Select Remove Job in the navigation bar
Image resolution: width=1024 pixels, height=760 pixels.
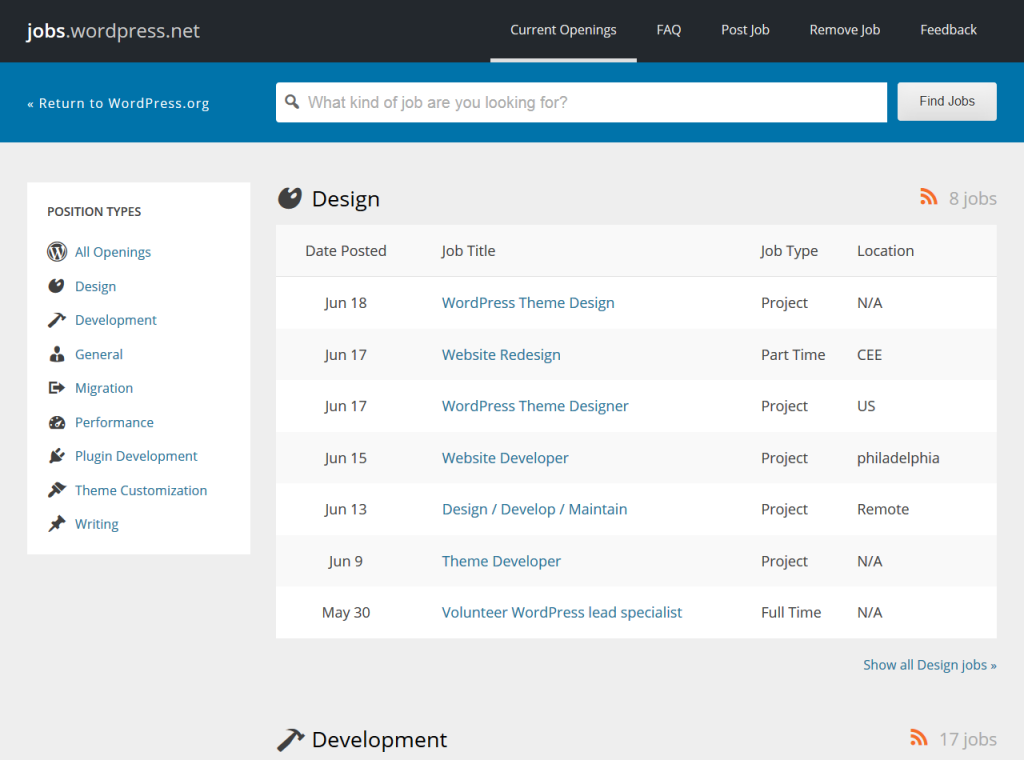point(844,30)
